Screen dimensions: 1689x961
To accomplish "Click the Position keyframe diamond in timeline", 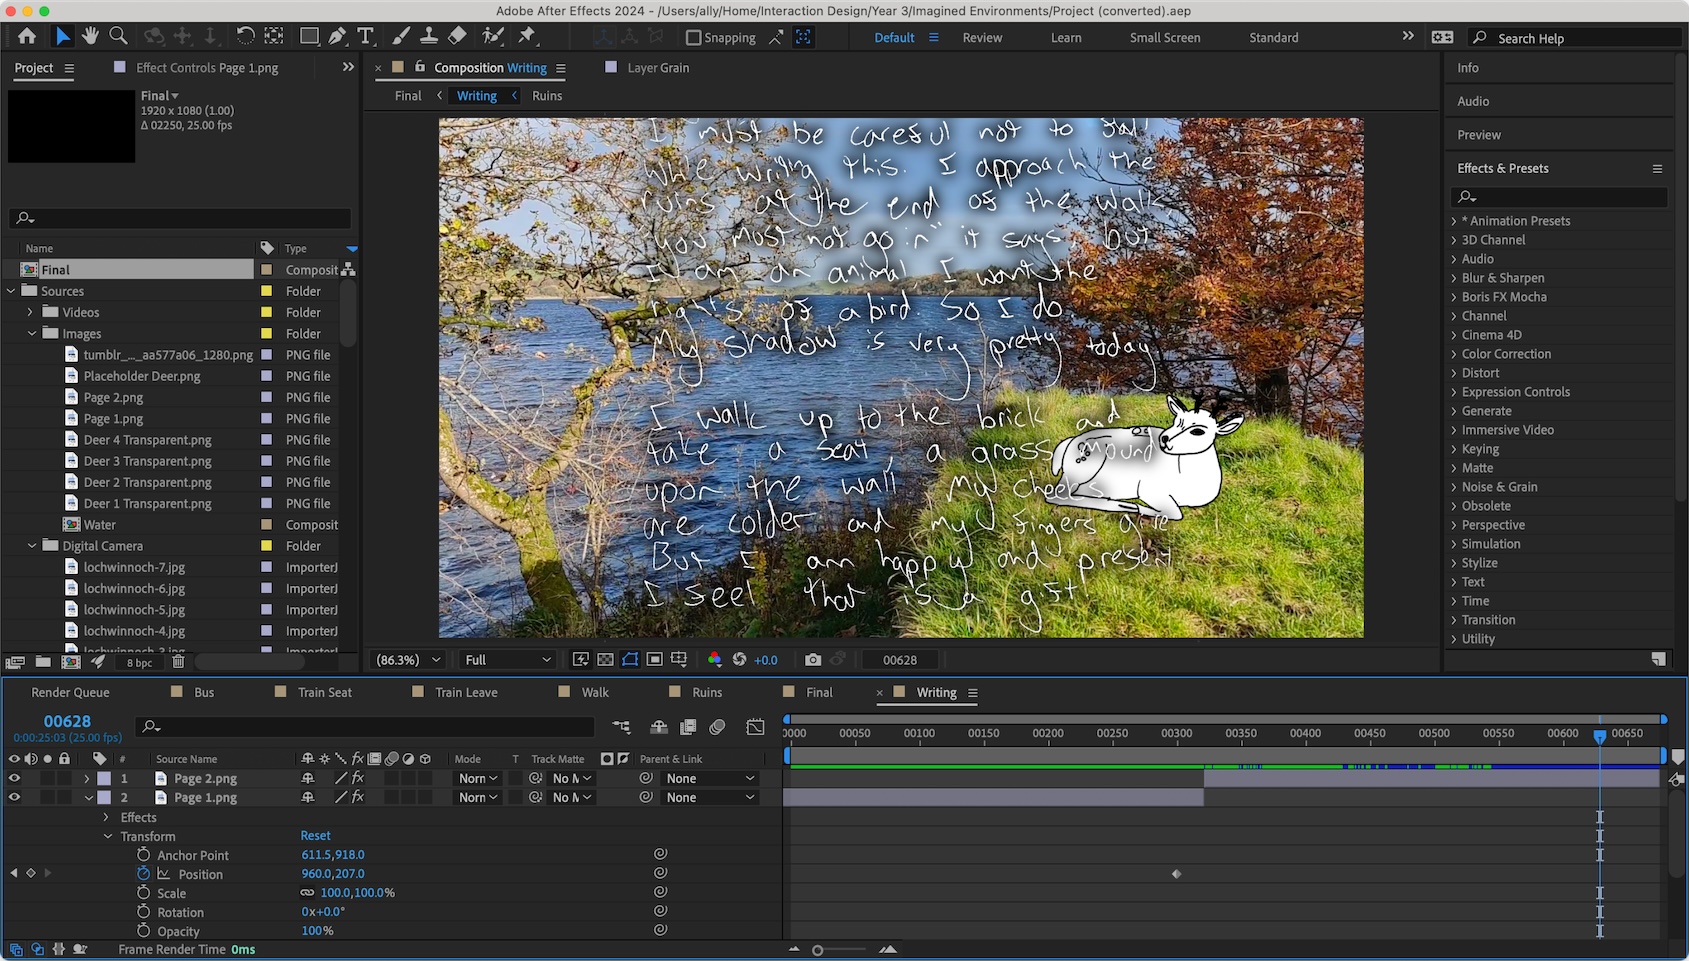I will (x=1176, y=874).
